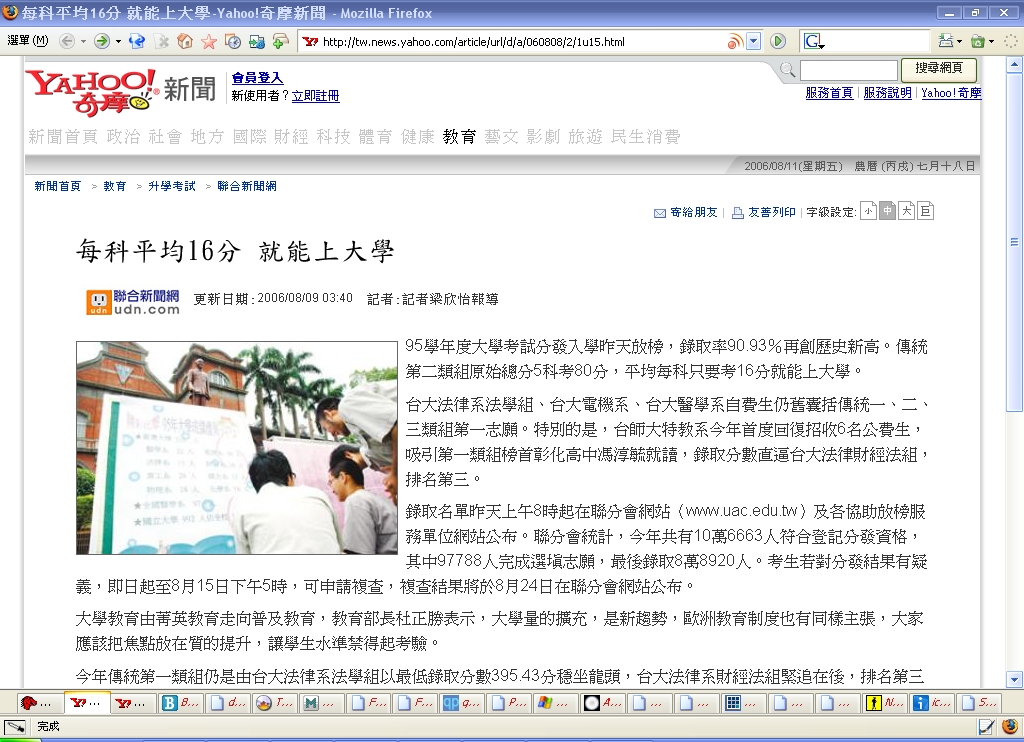1024x742 pixels.
Task: Switch to the third browser tab with the Yahoo icon
Action: (134, 703)
